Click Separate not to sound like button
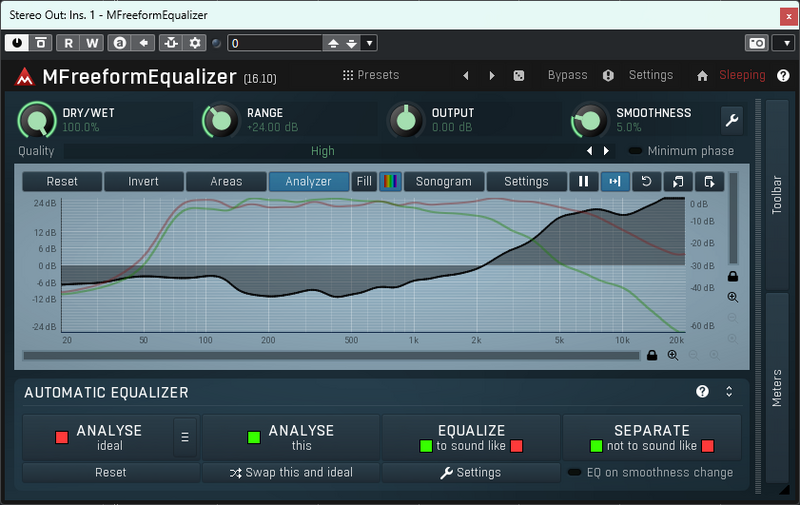 [652, 438]
